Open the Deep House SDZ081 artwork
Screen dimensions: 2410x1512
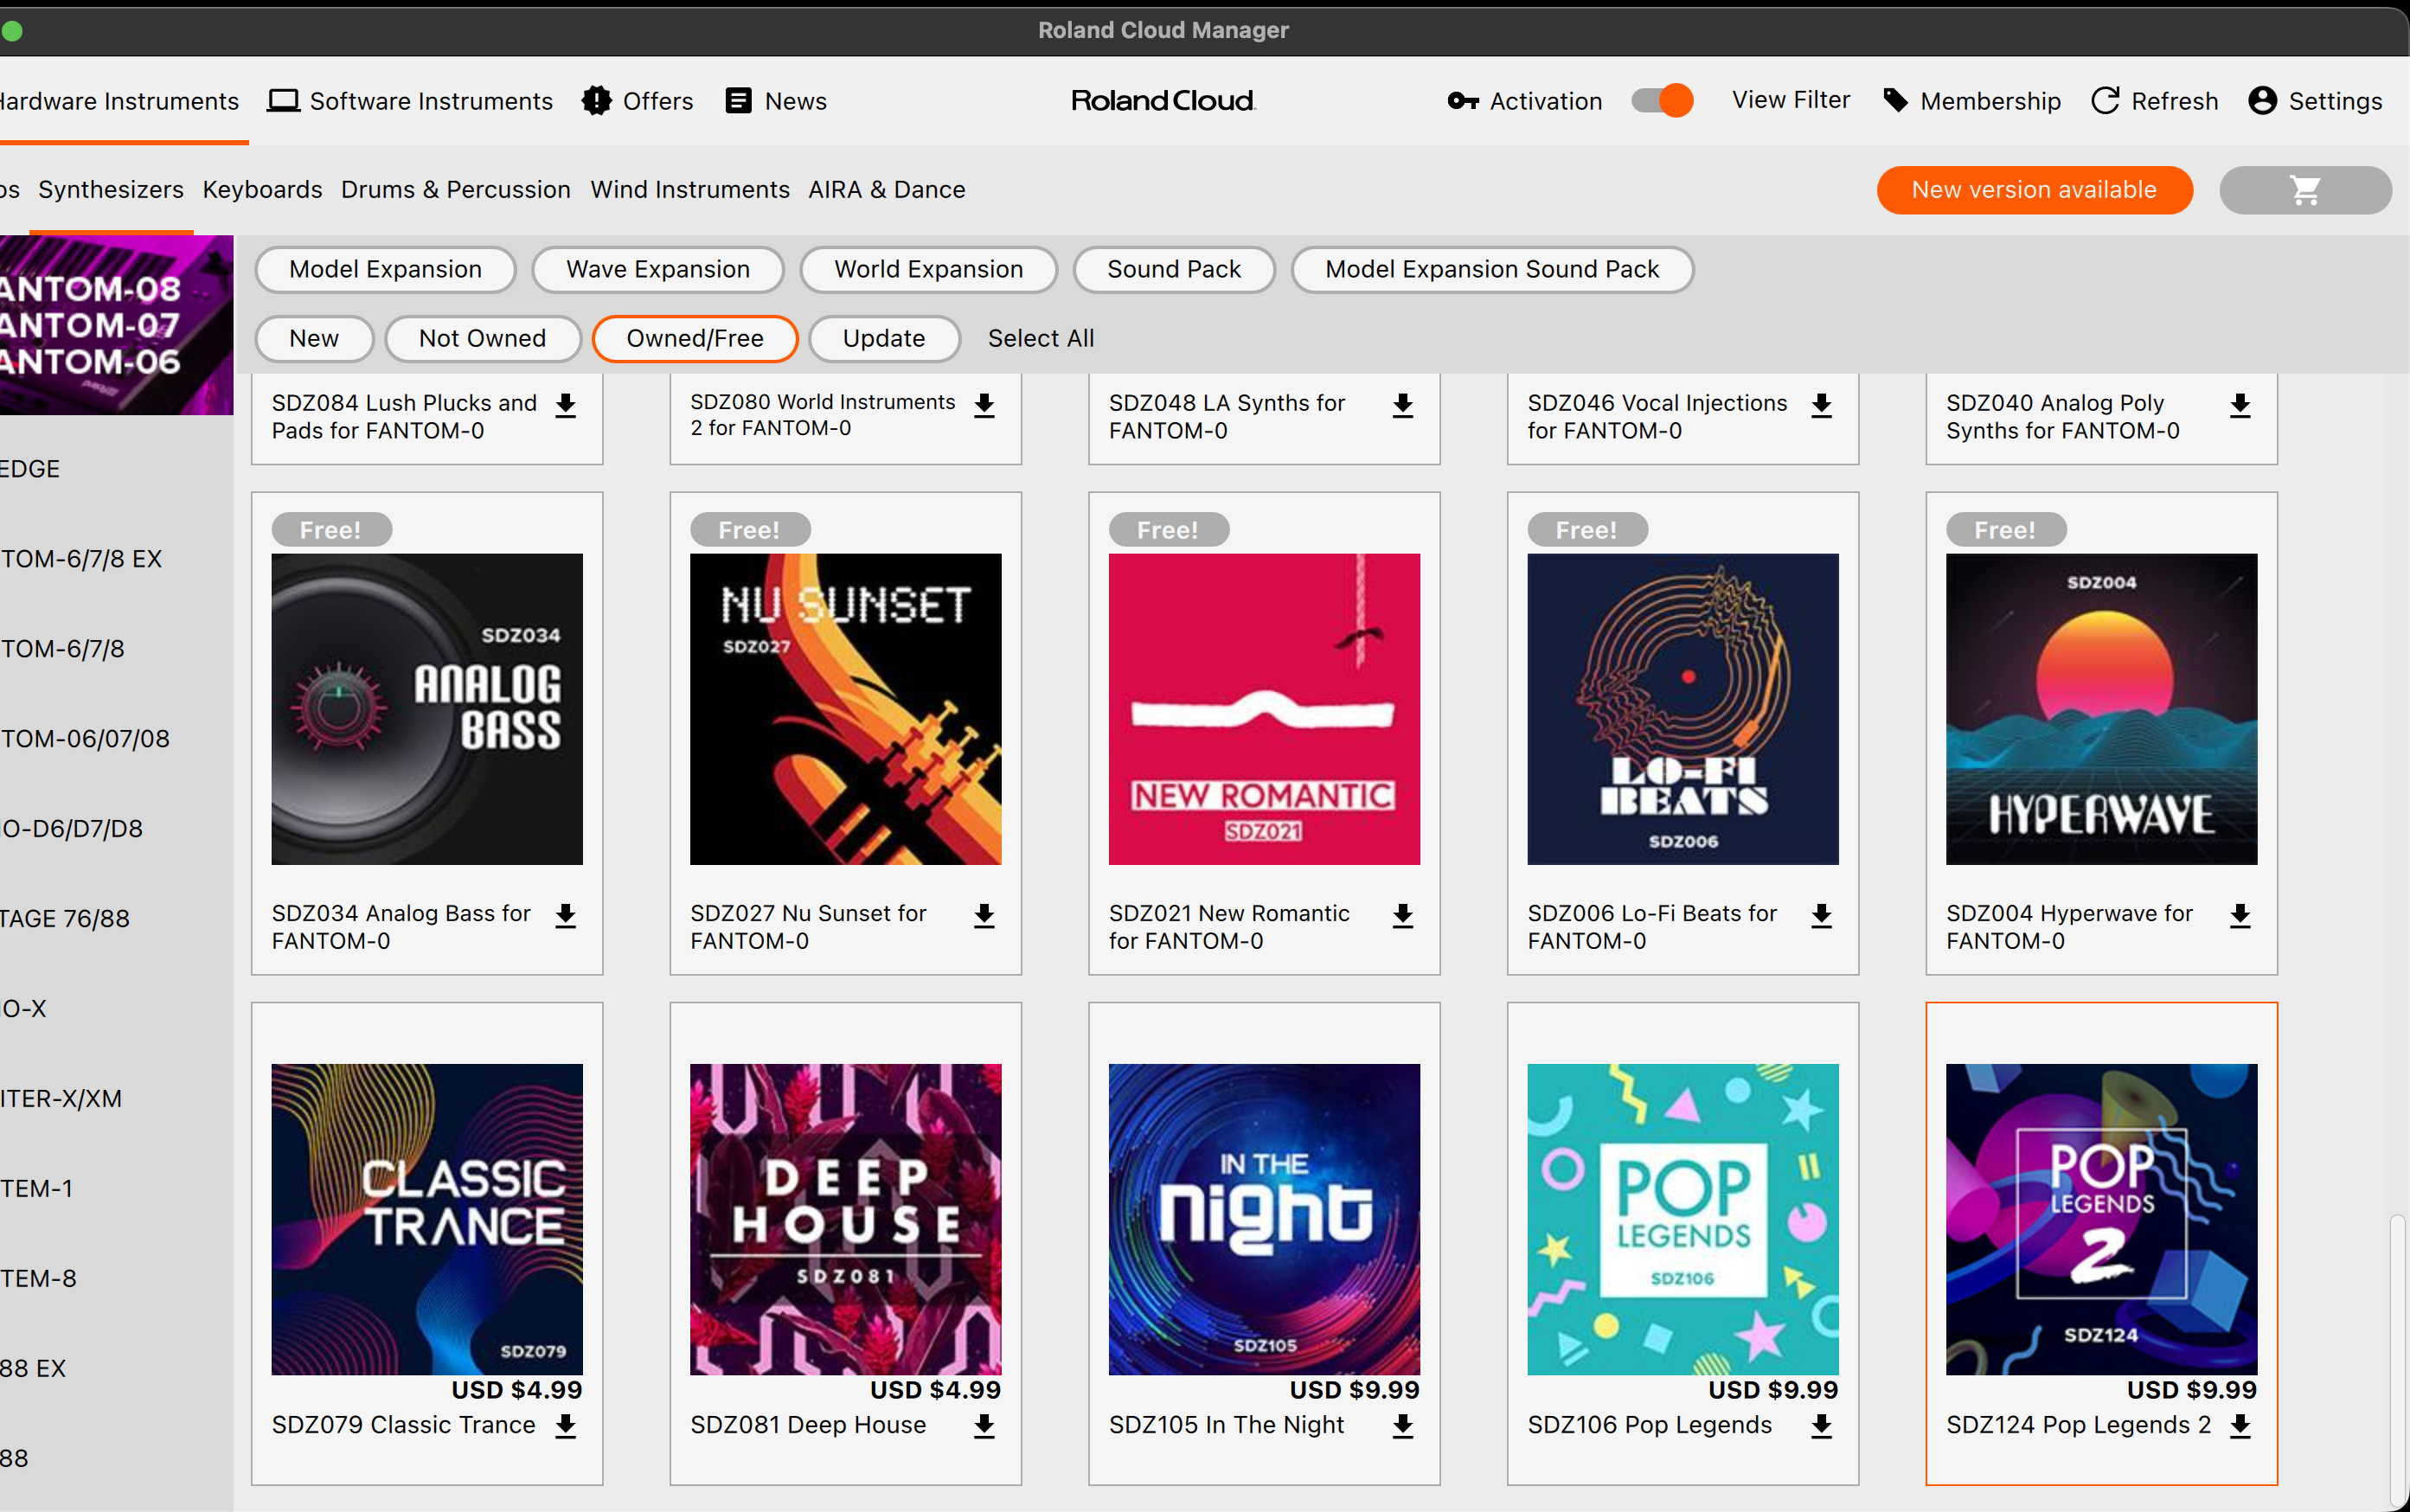click(845, 1219)
